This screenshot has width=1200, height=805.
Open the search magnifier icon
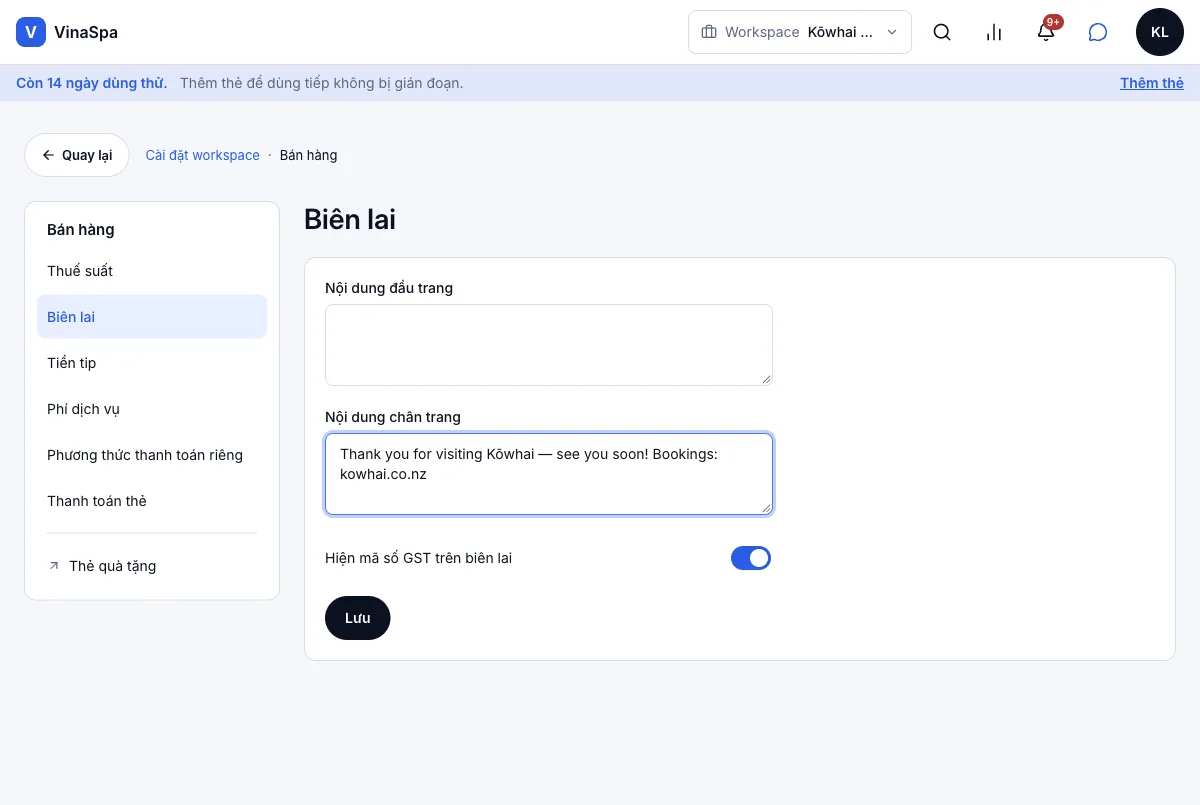(x=942, y=32)
